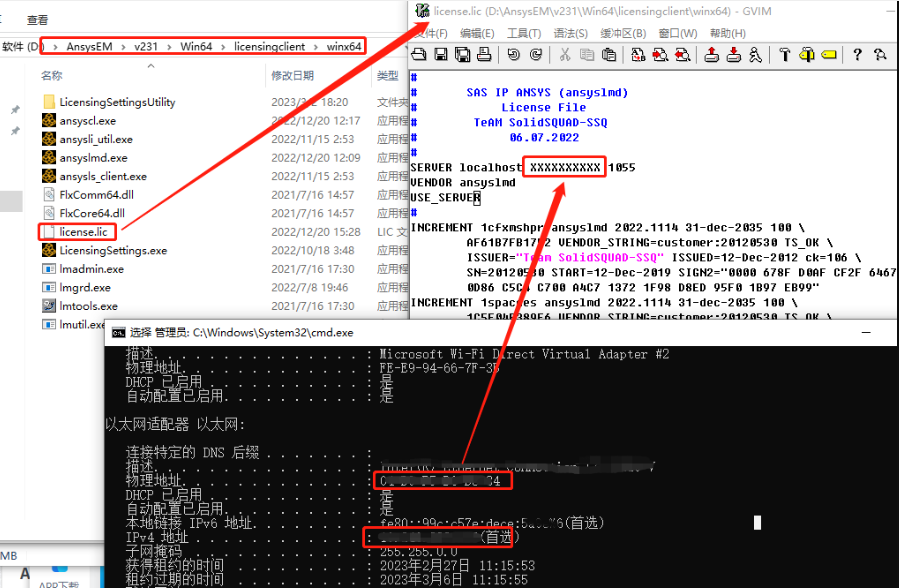This screenshot has width=899, height=588.
Task: Click the Copy icon in GVIM toolbar
Action: point(587,54)
